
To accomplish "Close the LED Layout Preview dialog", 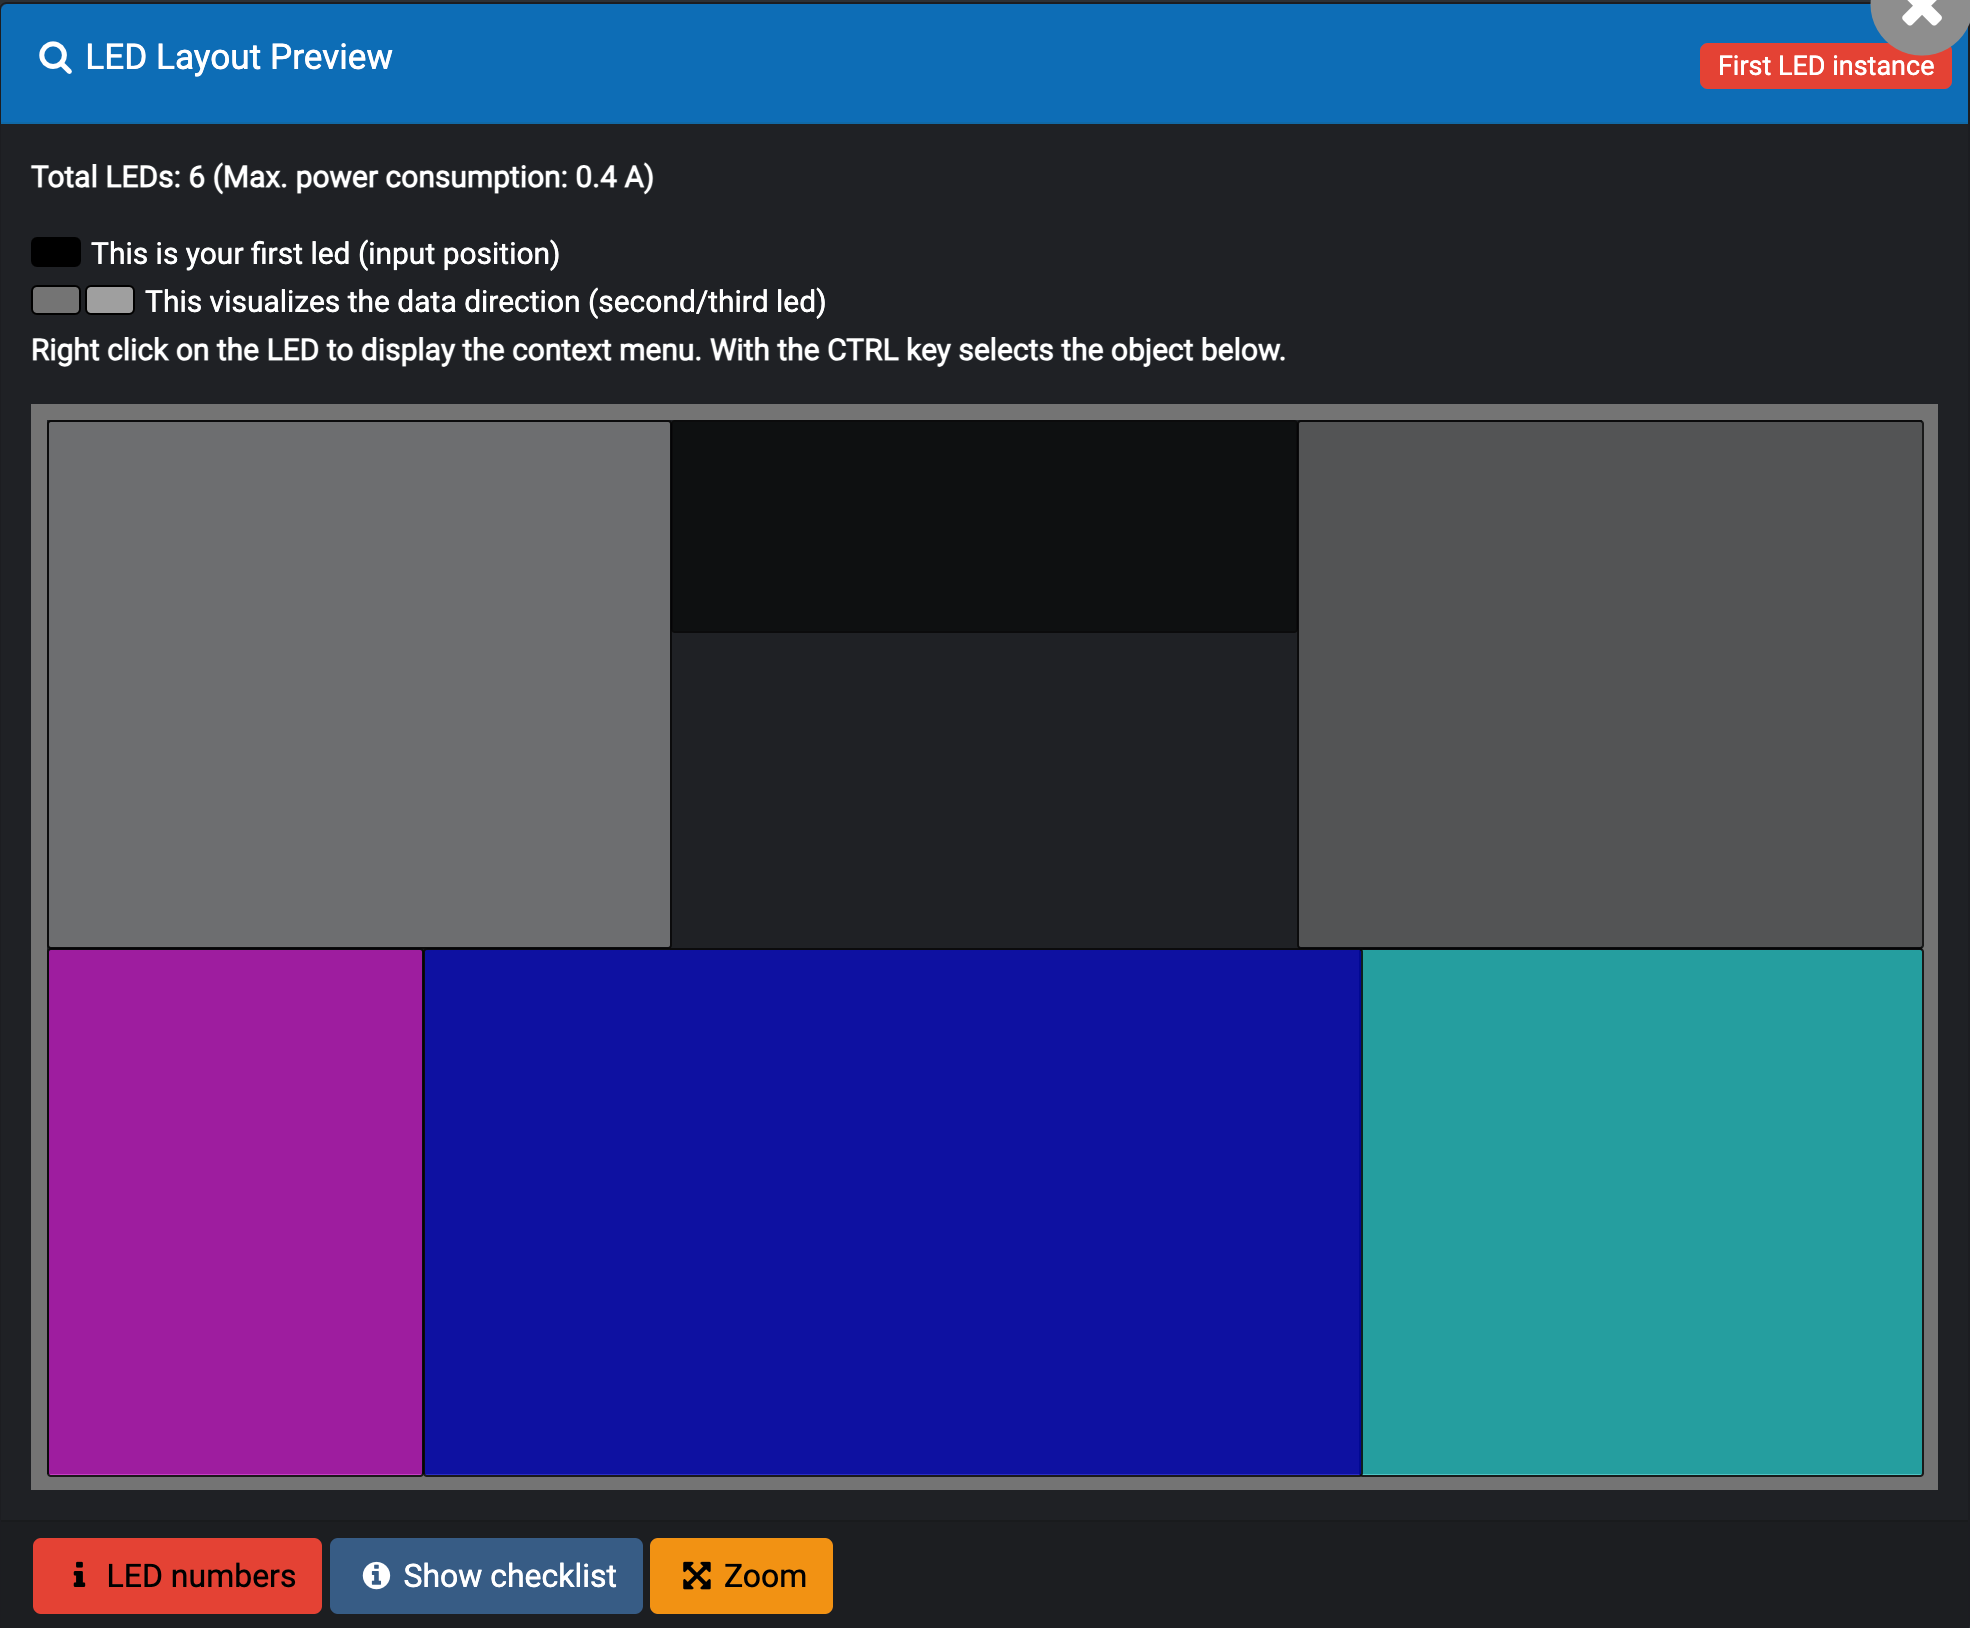I will click(1920, 14).
